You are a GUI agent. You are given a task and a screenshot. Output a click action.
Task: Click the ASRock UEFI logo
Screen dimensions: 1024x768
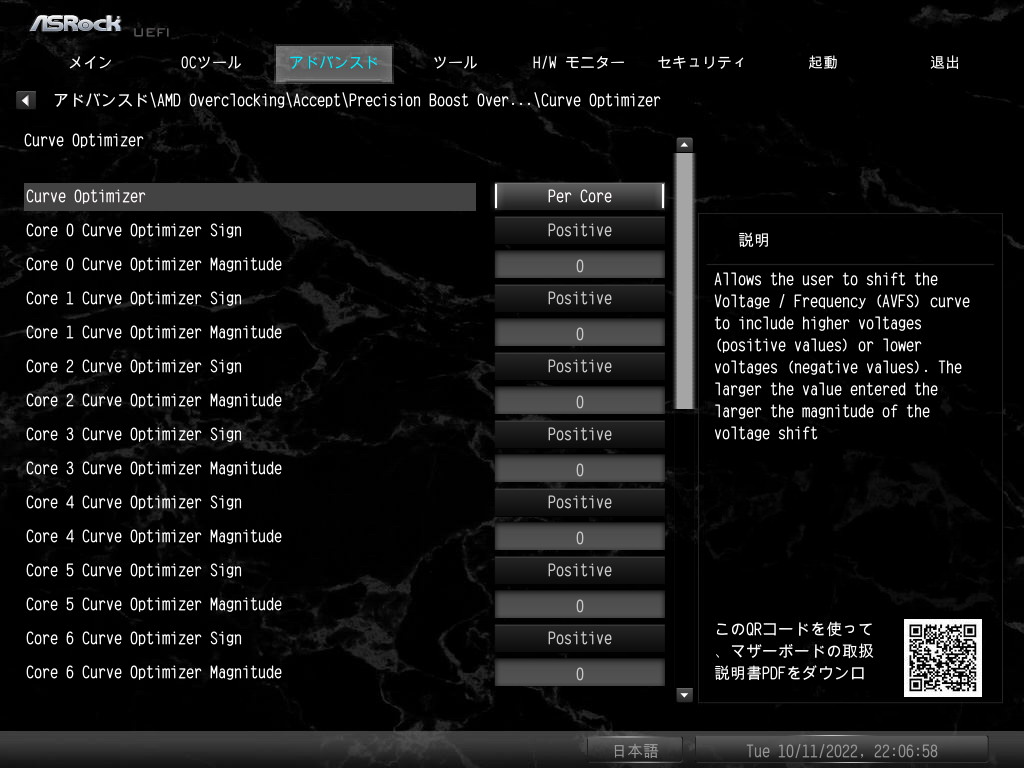point(99,25)
